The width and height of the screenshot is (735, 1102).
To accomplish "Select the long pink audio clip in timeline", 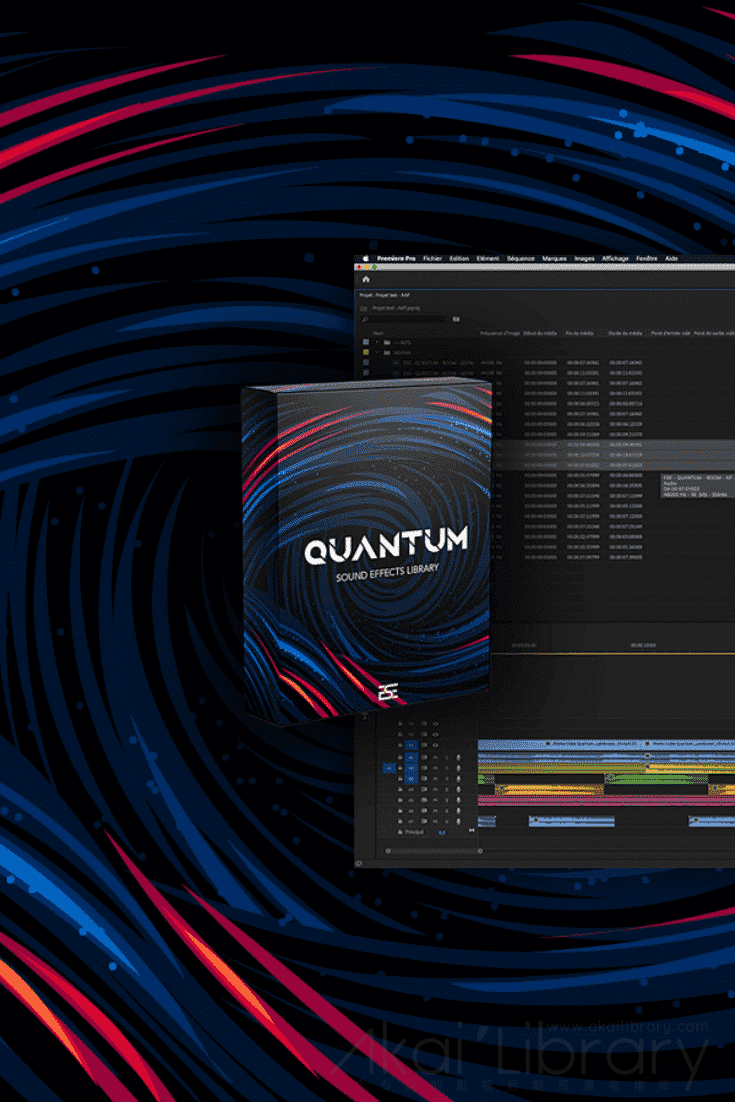I will pyautogui.click(x=606, y=800).
